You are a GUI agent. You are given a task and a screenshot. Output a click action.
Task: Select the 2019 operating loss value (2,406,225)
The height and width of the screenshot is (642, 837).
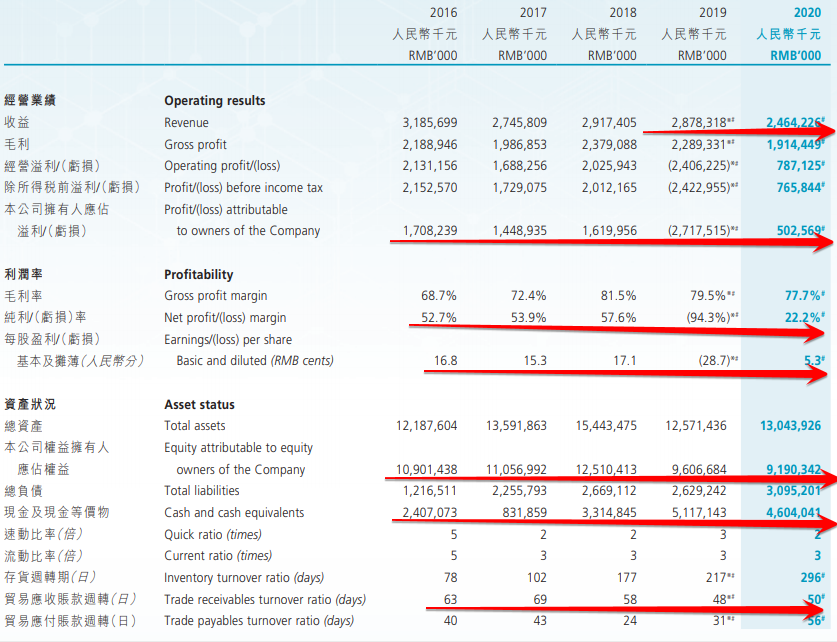tap(696, 165)
